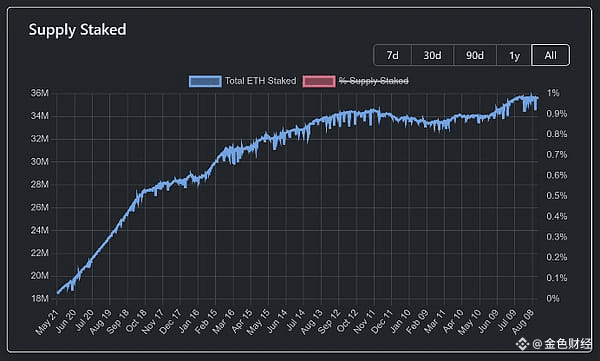Click the 36M y-axis label
600x361 pixels.
40,93
